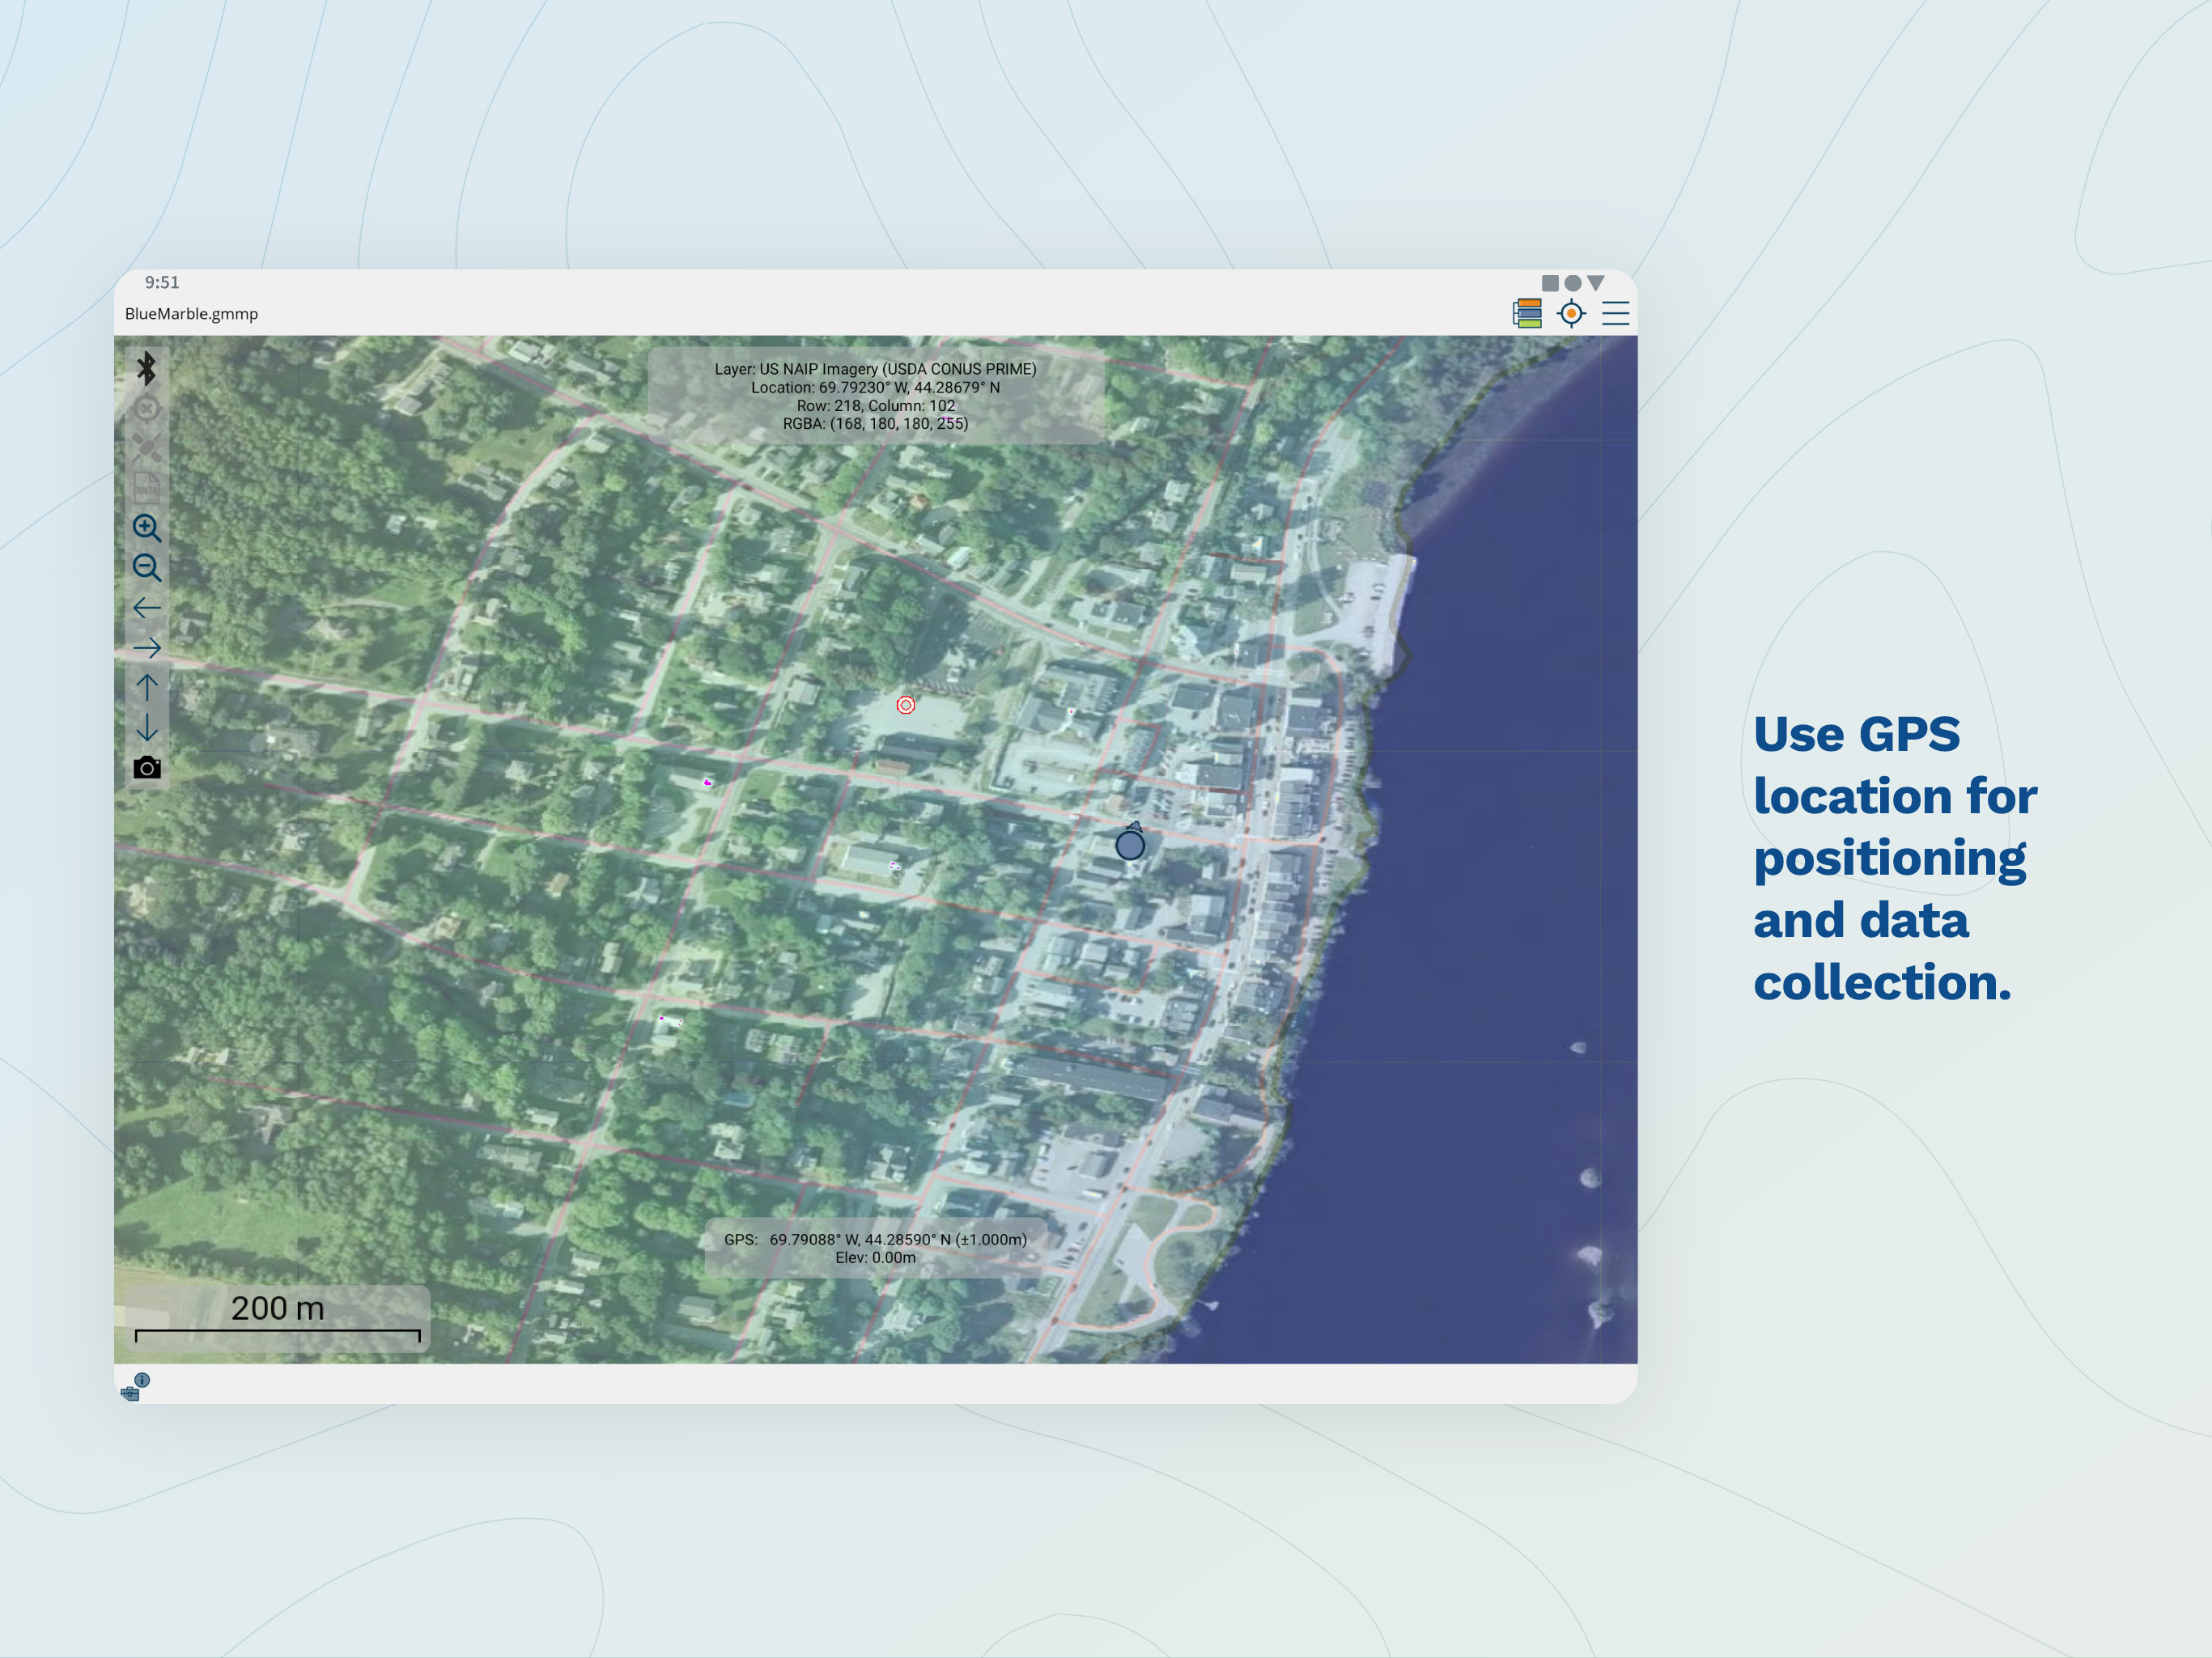Image resolution: width=2212 pixels, height=1658 pixels.
Task: Click the stop GPS tracking crosshair icon
Action: (x=147, y=408)
